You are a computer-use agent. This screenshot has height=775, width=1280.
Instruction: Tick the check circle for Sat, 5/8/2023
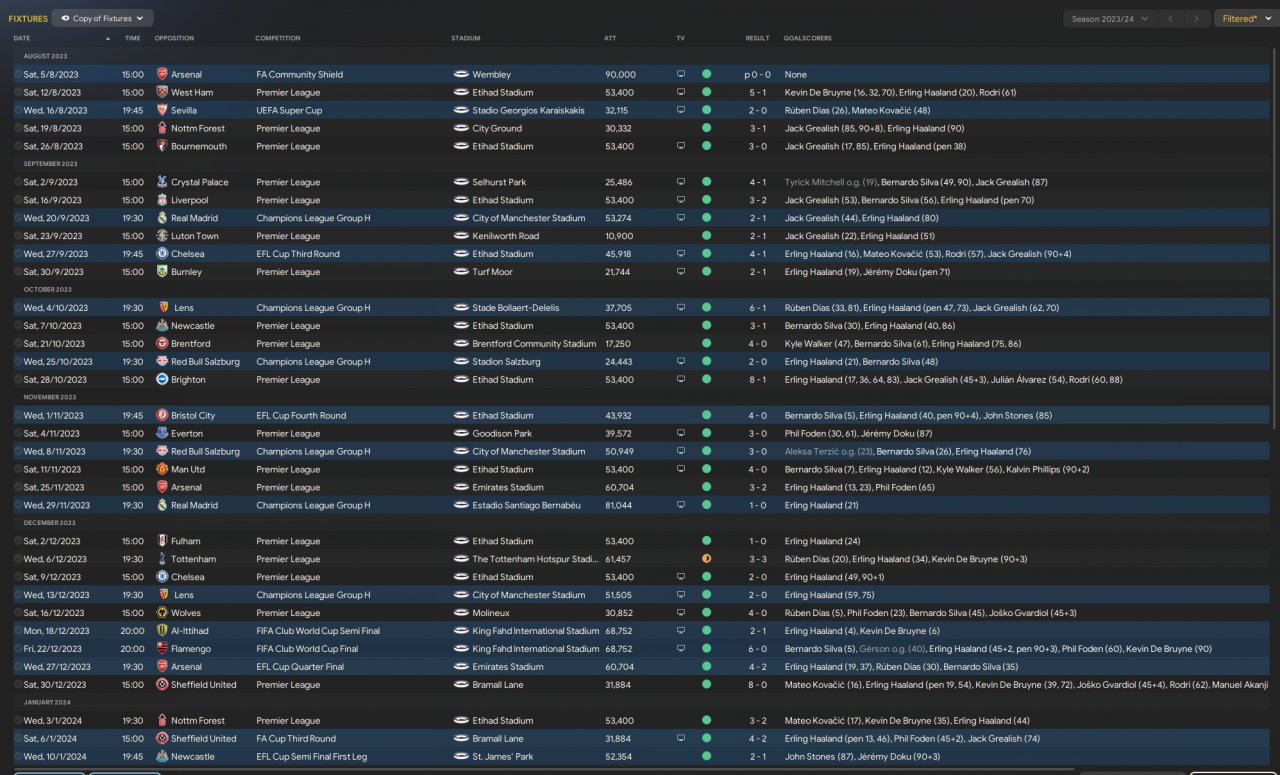pos(18,74)
